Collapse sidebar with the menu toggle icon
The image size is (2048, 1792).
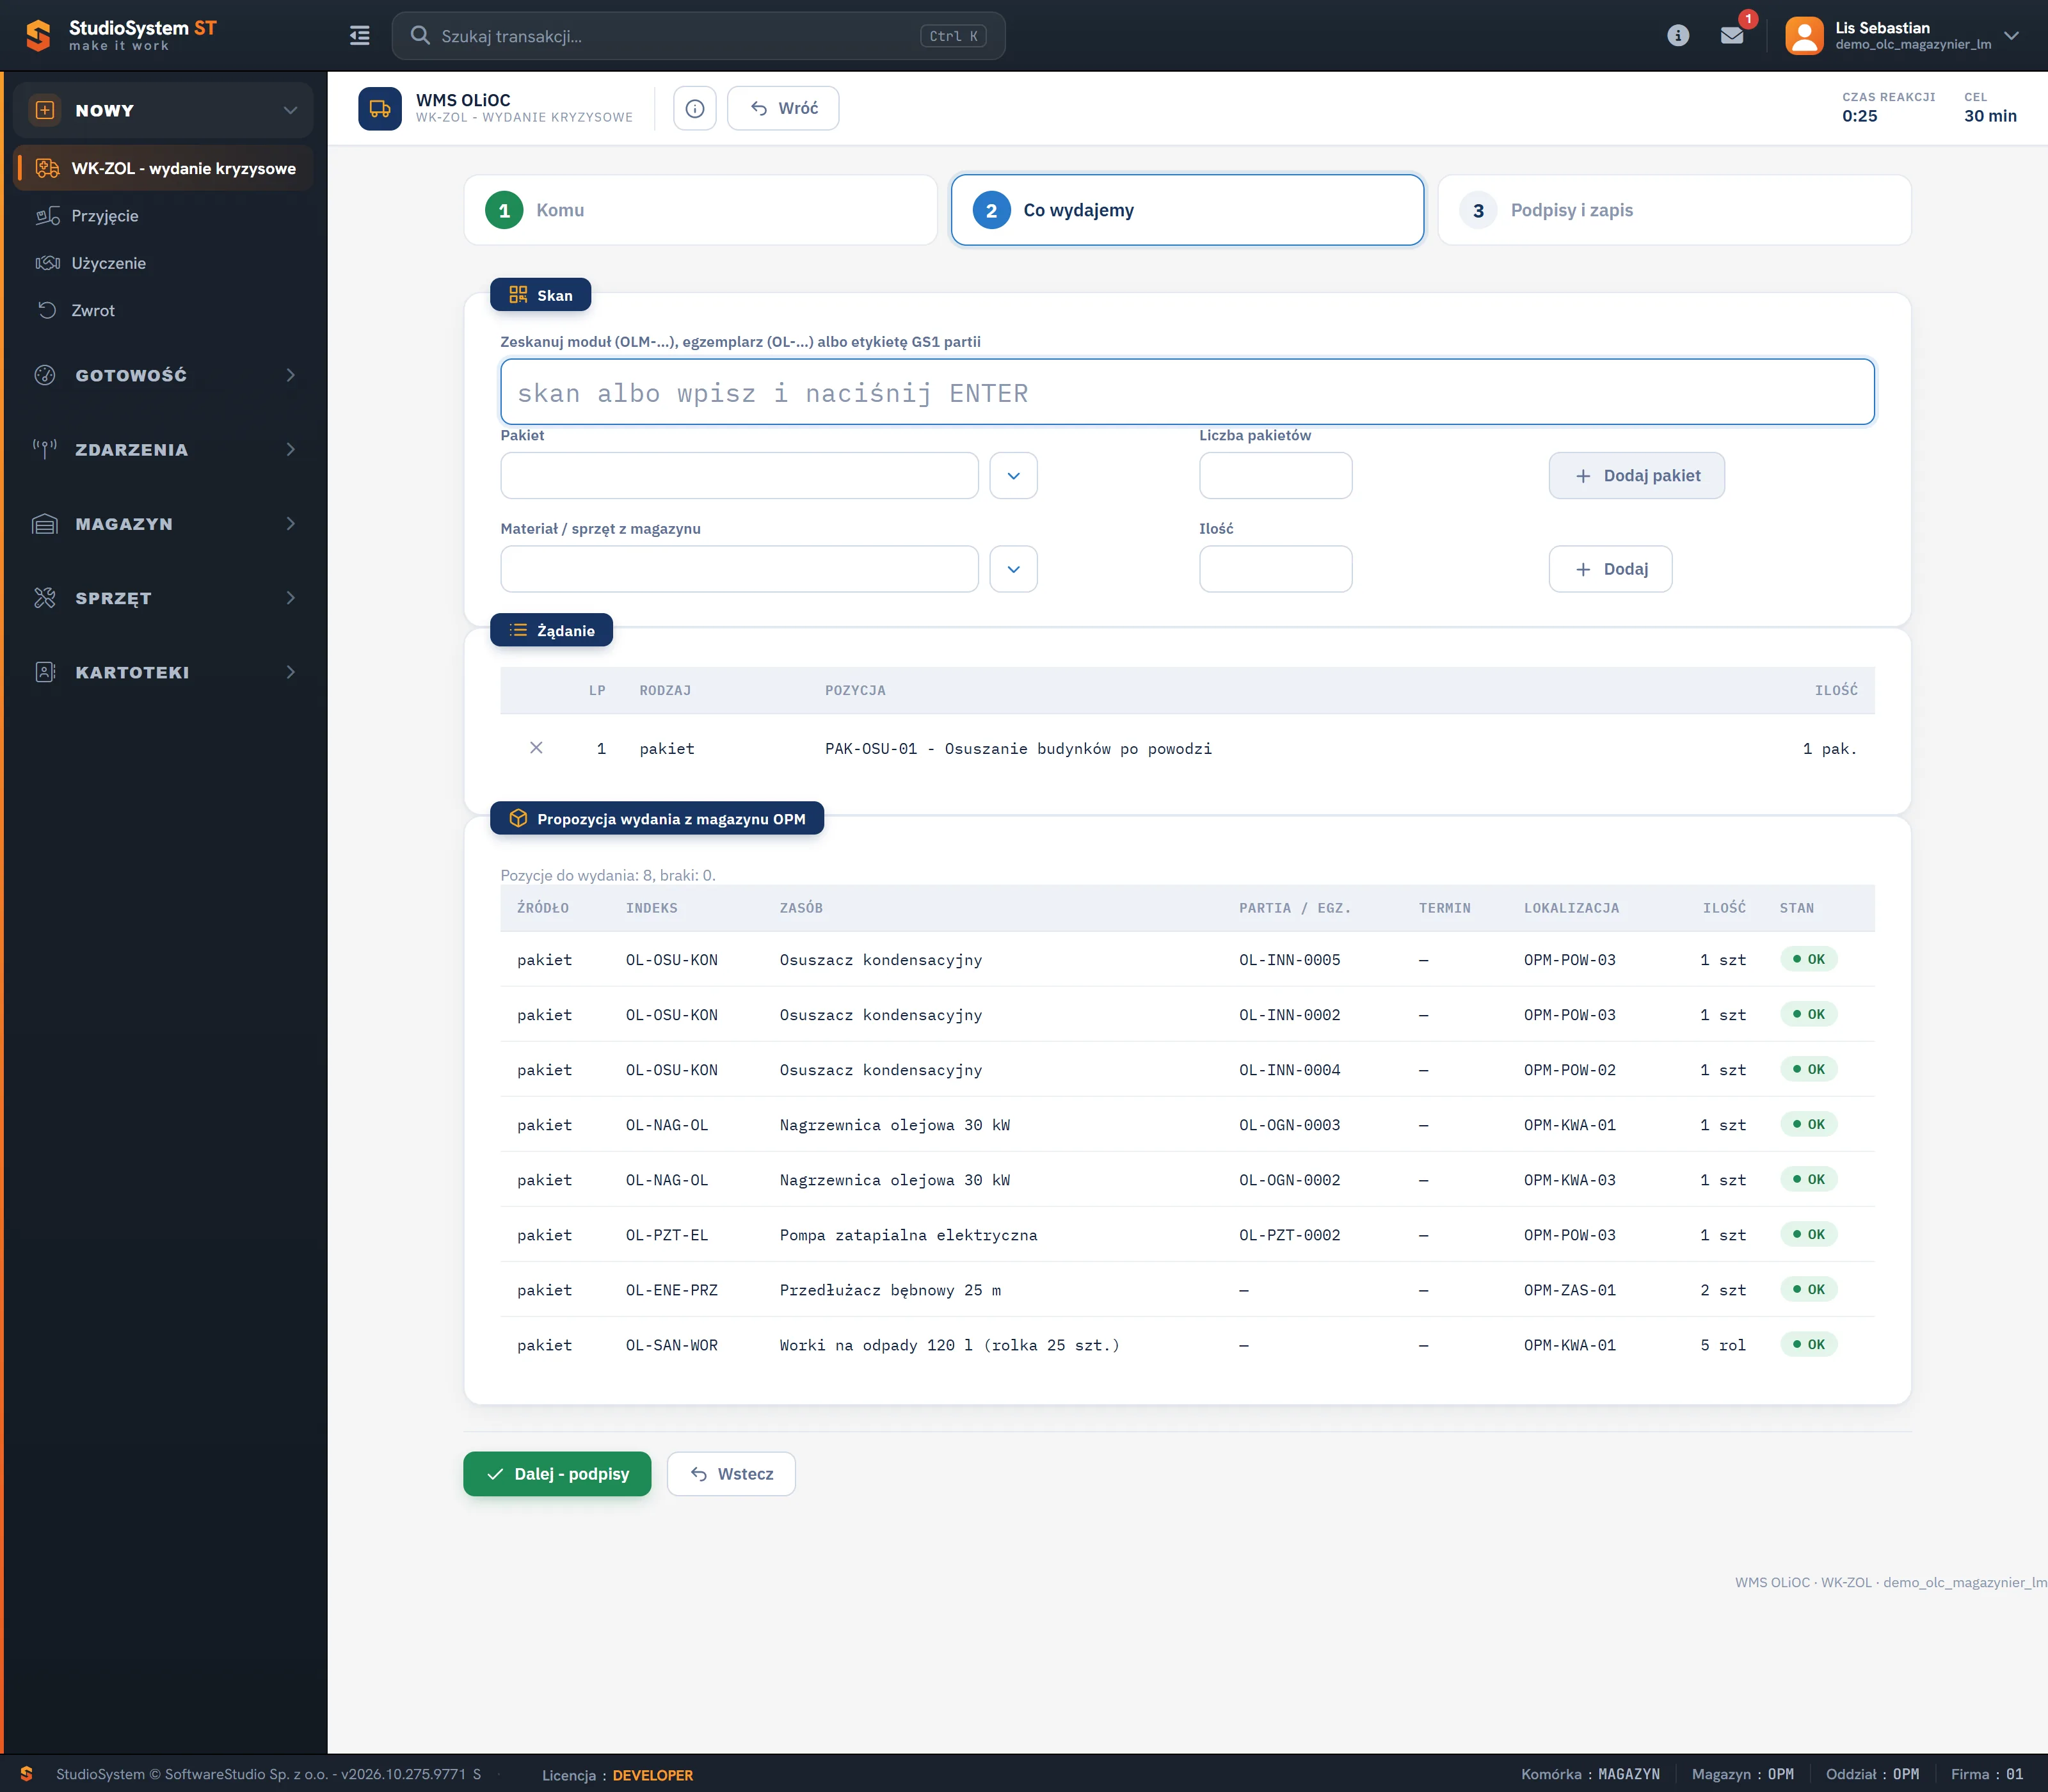coord(359,36)
